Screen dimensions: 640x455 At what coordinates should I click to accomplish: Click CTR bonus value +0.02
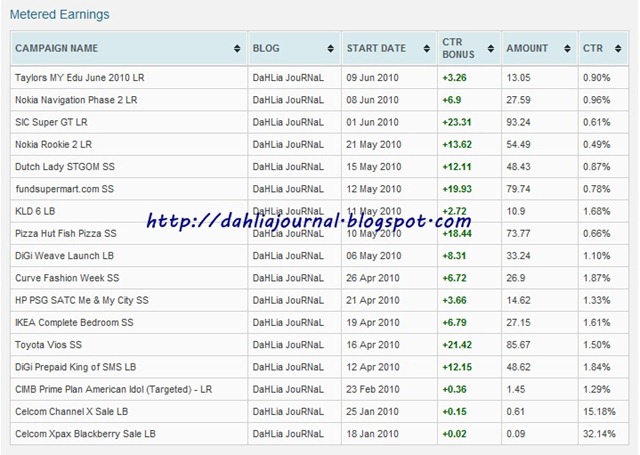tap(454, 434)
